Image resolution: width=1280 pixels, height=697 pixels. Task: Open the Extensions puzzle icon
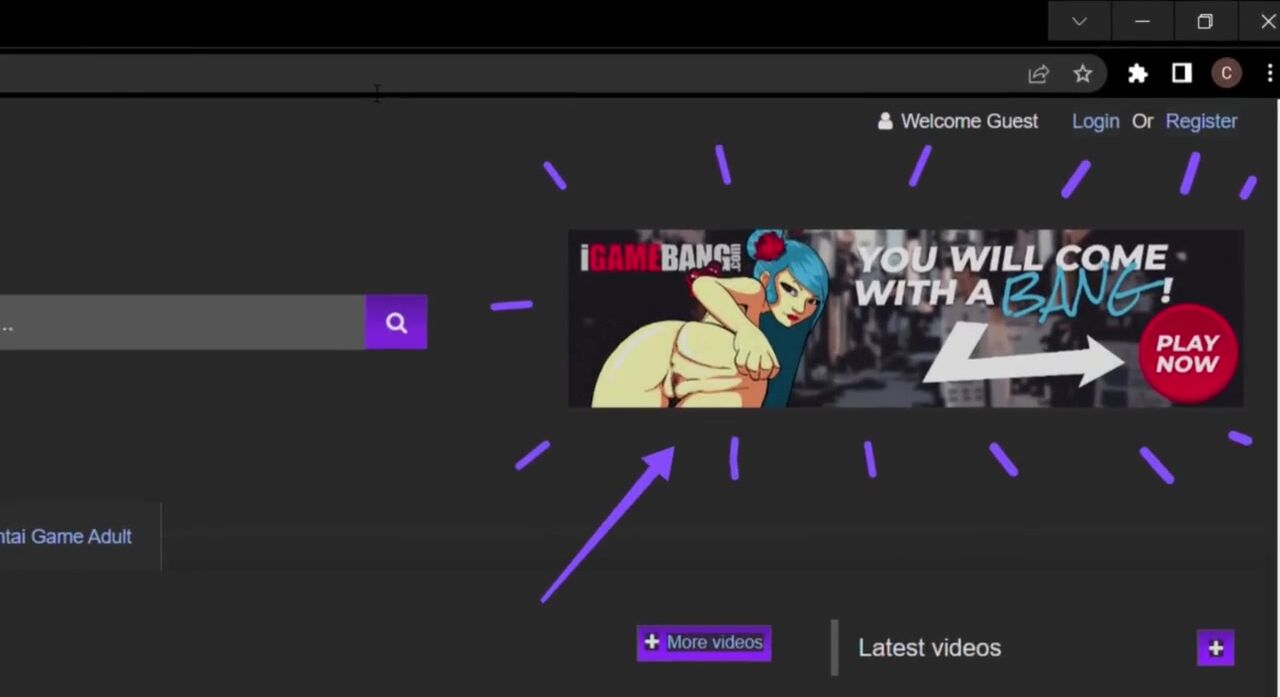click(x=1137, y=74)
